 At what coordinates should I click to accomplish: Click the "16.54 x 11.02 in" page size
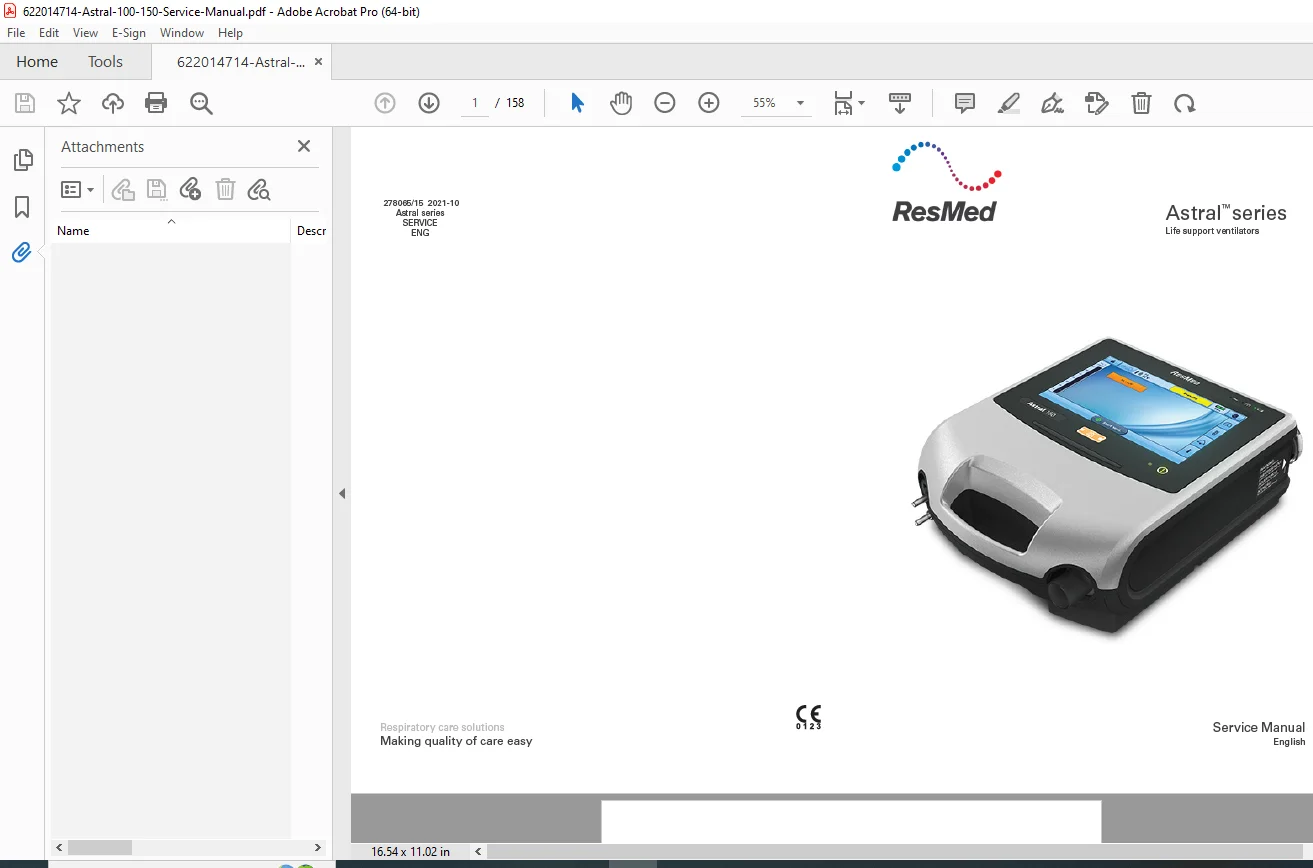[x=410, y=852]
